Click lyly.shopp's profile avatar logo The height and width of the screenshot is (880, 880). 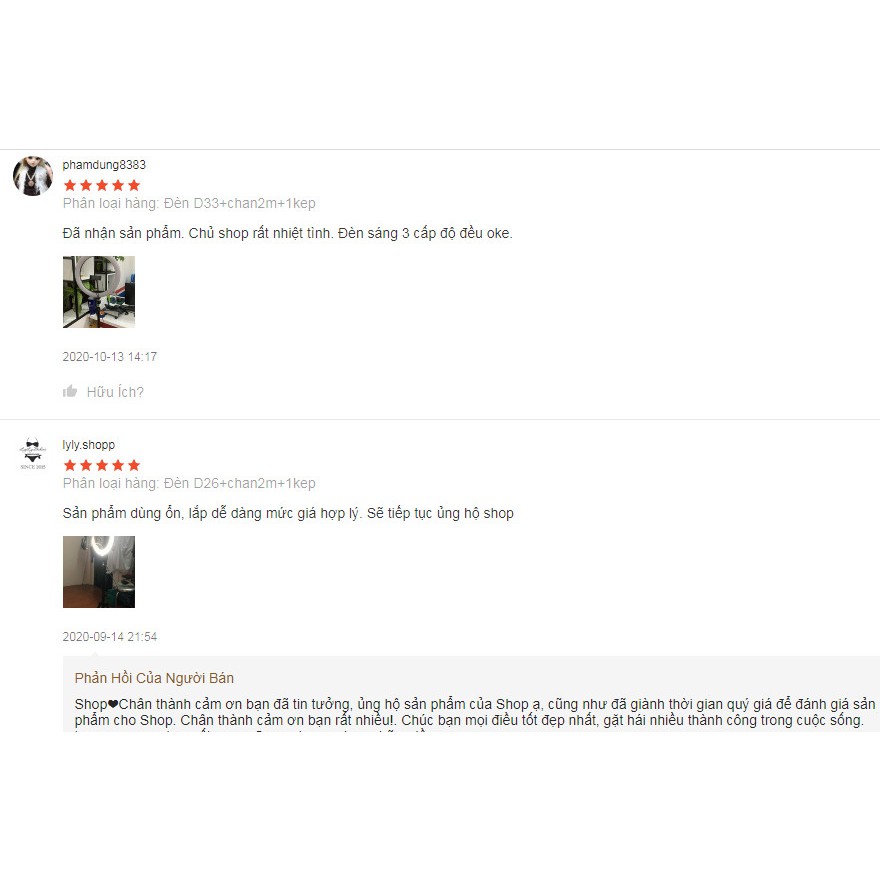coord(33,454)
